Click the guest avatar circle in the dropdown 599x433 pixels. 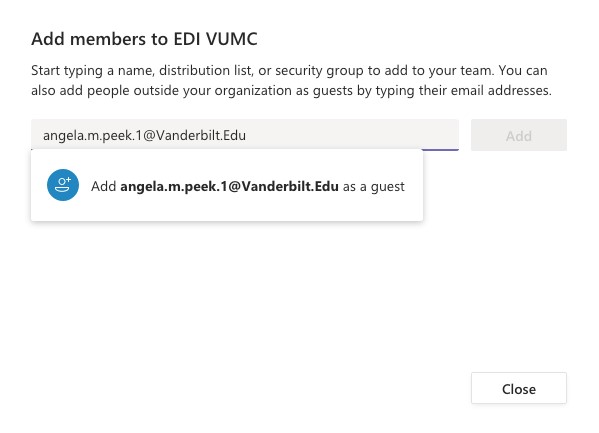click(63, 185)
